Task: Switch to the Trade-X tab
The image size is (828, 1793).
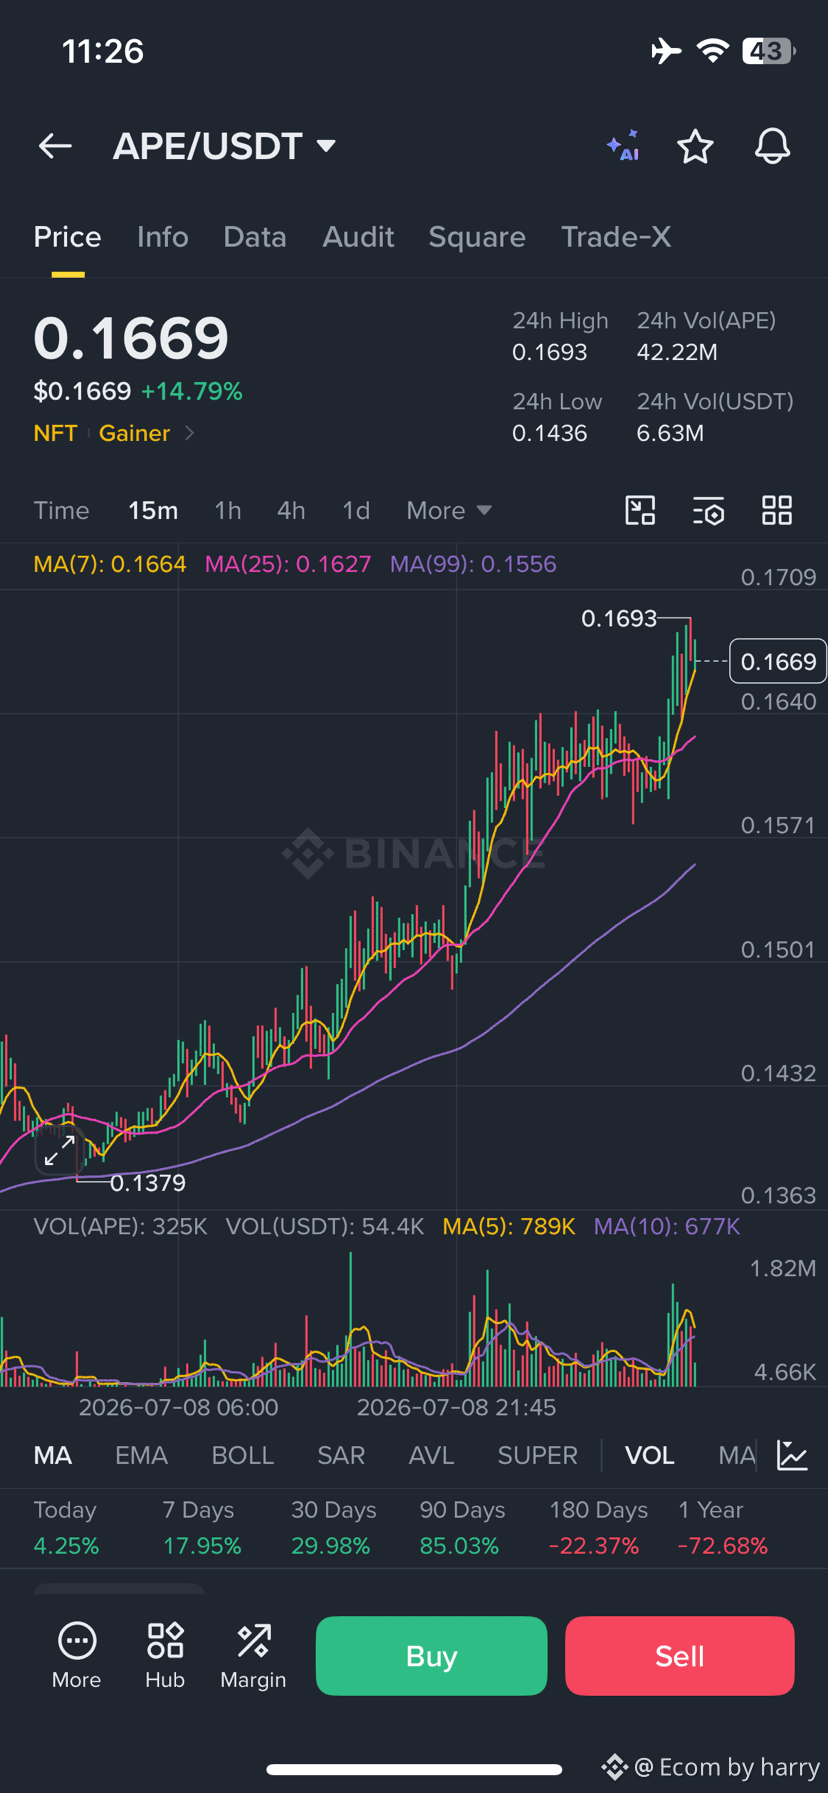Action: click(616, 237)
